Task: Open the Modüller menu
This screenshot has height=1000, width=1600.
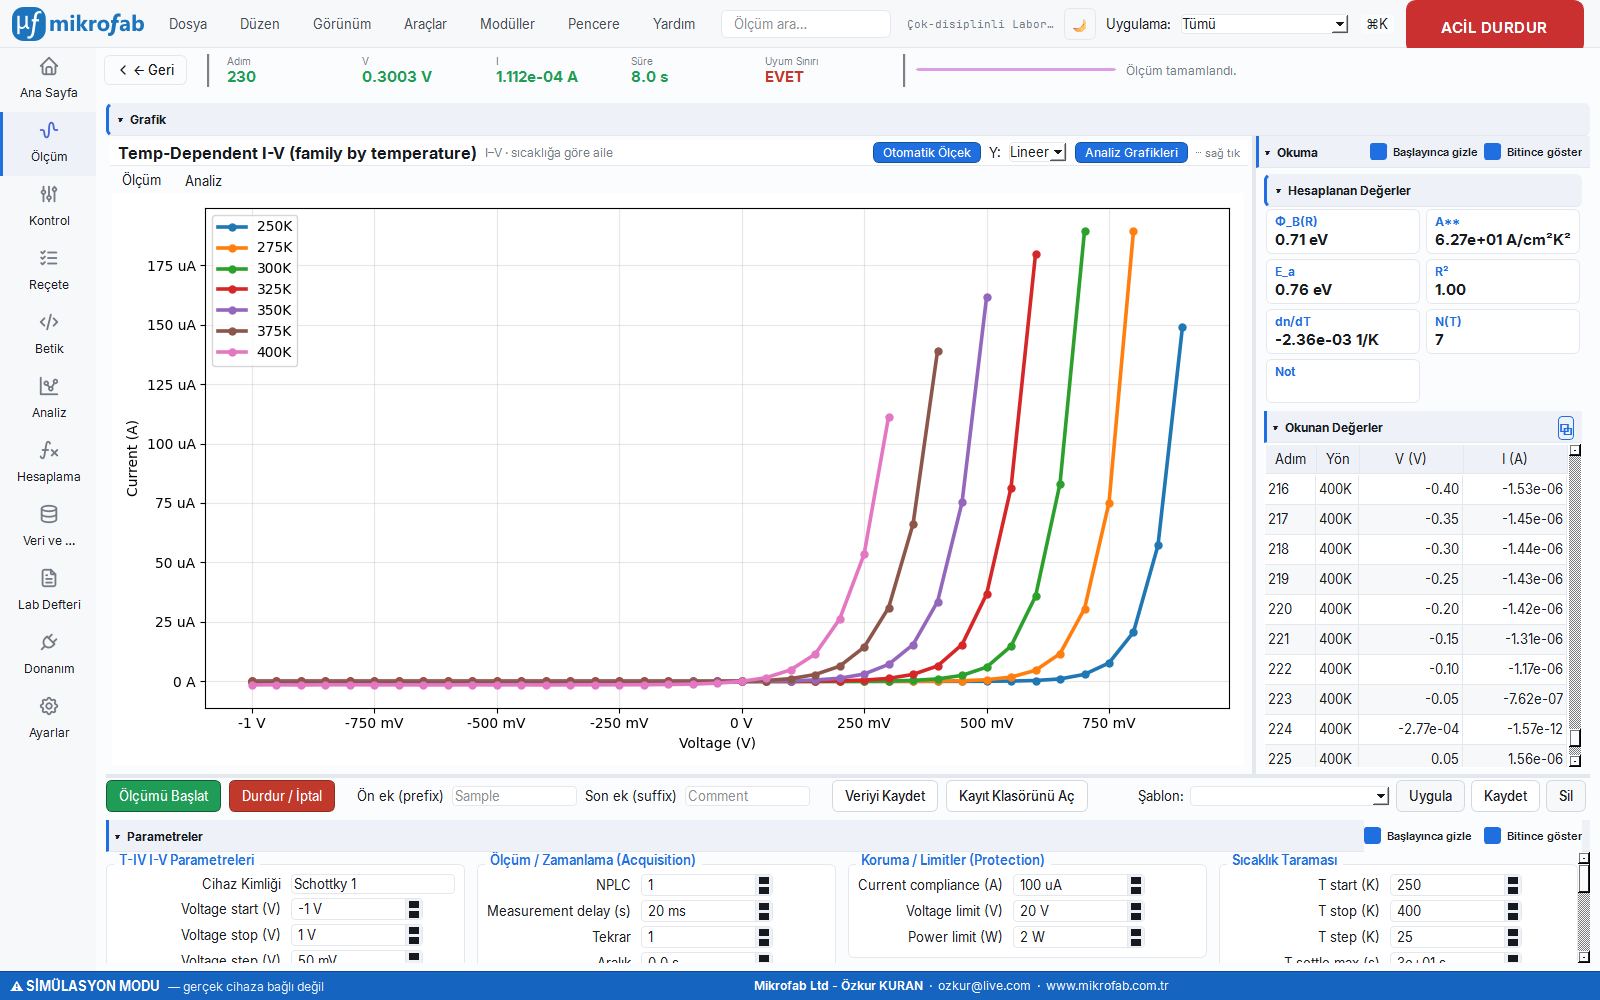Action: (507, 24)
